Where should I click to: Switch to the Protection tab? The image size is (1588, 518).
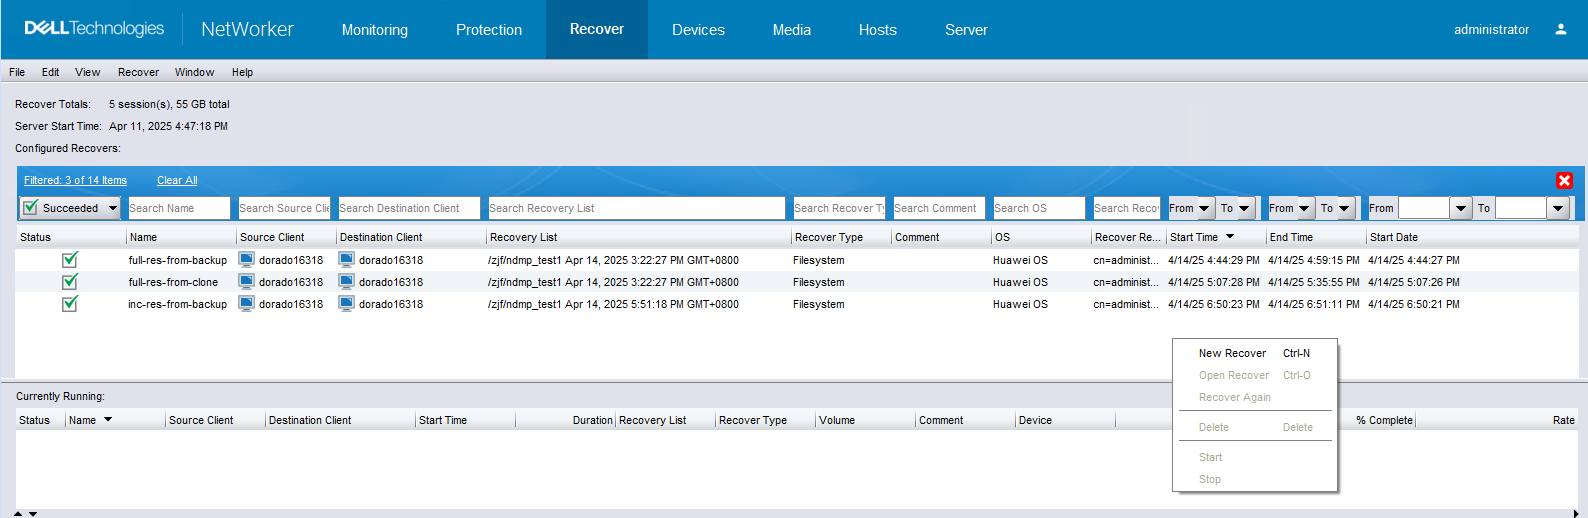[489, 30]
